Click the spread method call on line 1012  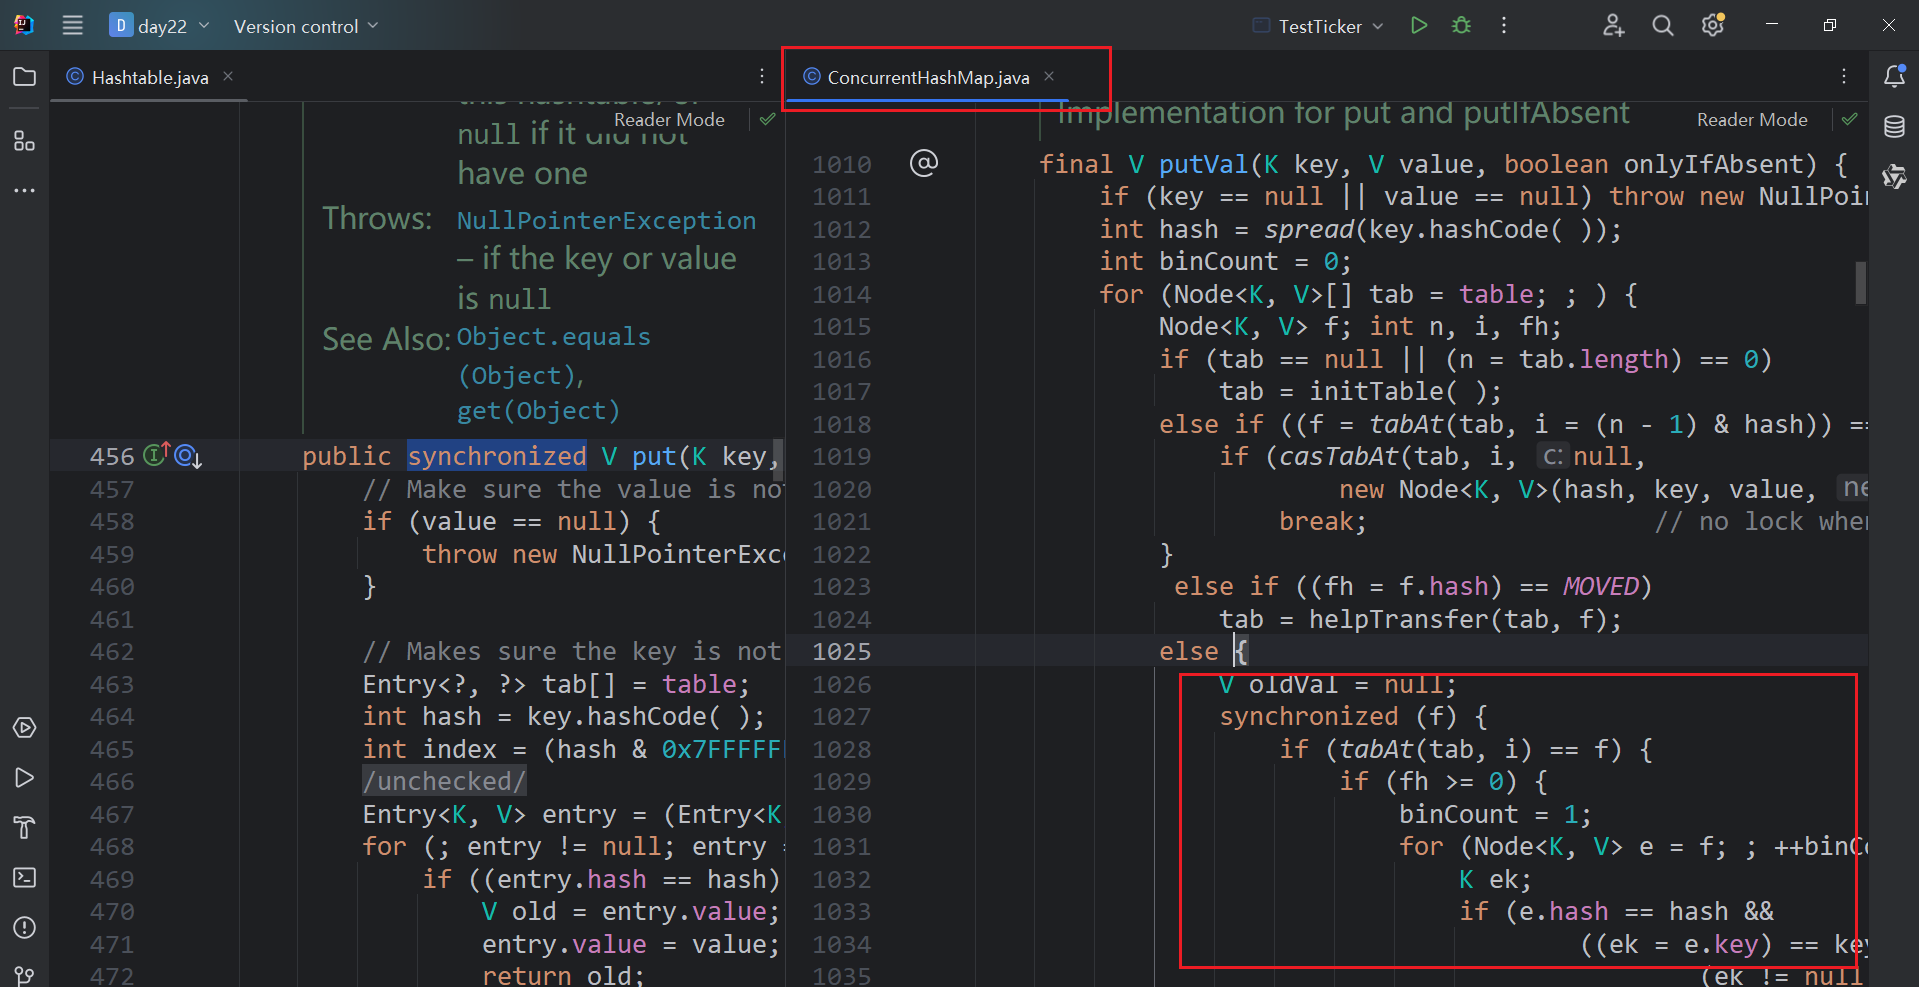(x=1308, y=229)
